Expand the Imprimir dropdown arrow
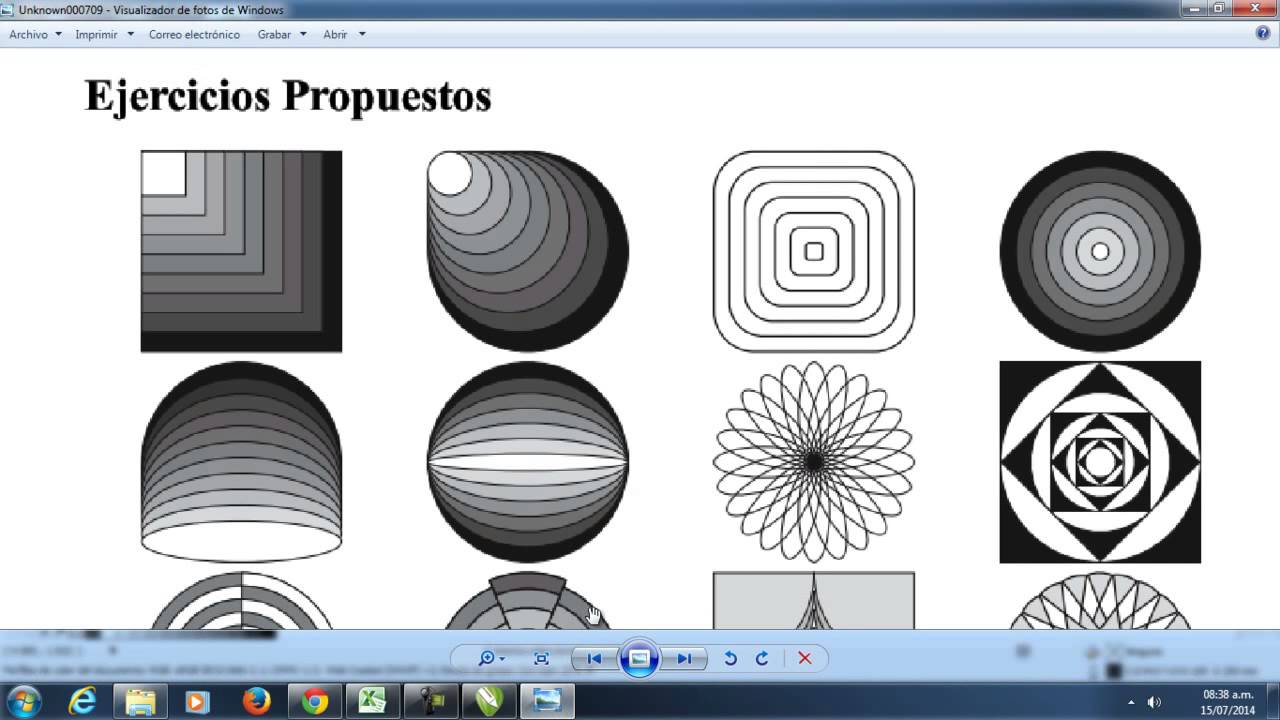The image size is (1280, 720). coord(129,34)
